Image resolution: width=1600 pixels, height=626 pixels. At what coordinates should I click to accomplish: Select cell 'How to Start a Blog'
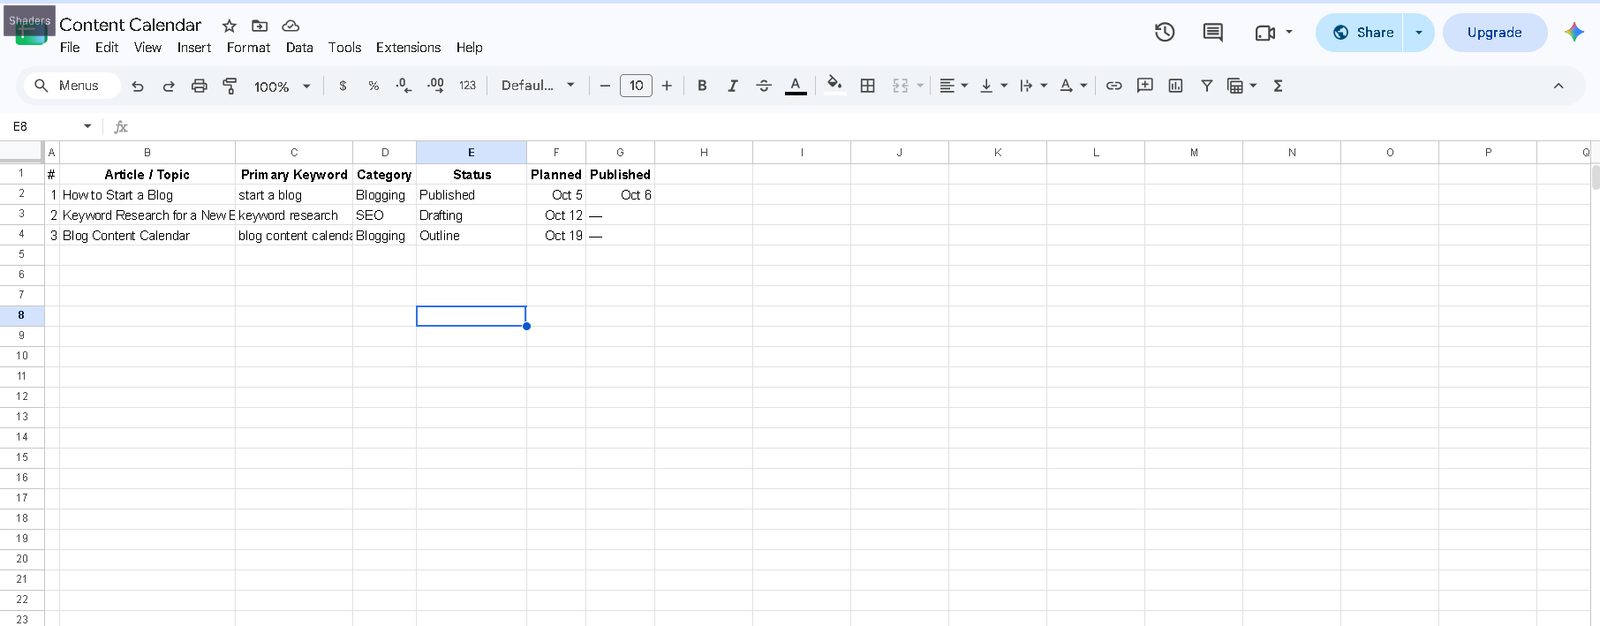pos(147,195)
